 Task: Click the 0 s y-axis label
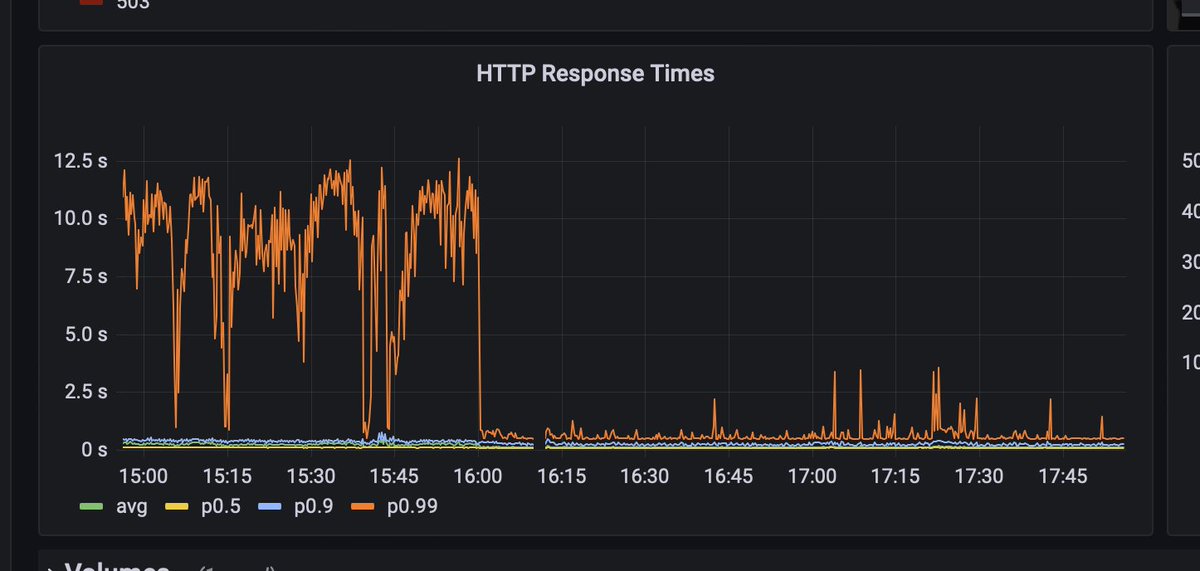click(95, 450)
